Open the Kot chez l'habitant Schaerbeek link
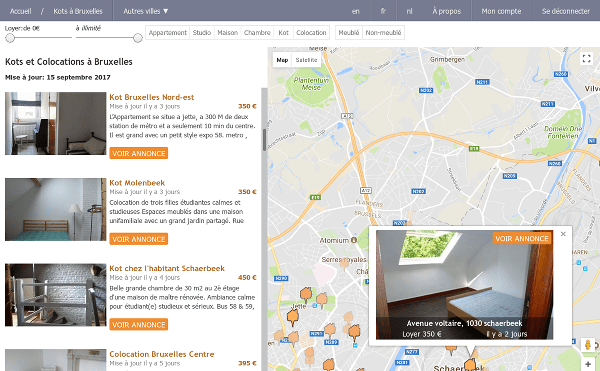This screenshot has height=371, width=600. (167, 268)
